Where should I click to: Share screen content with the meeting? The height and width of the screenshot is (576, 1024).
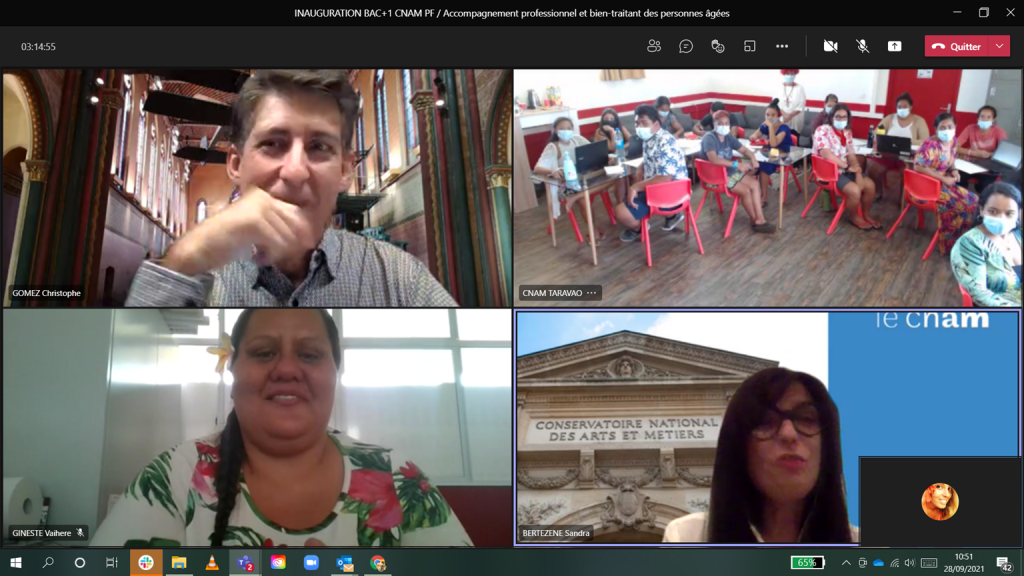[x=895, y=46]
